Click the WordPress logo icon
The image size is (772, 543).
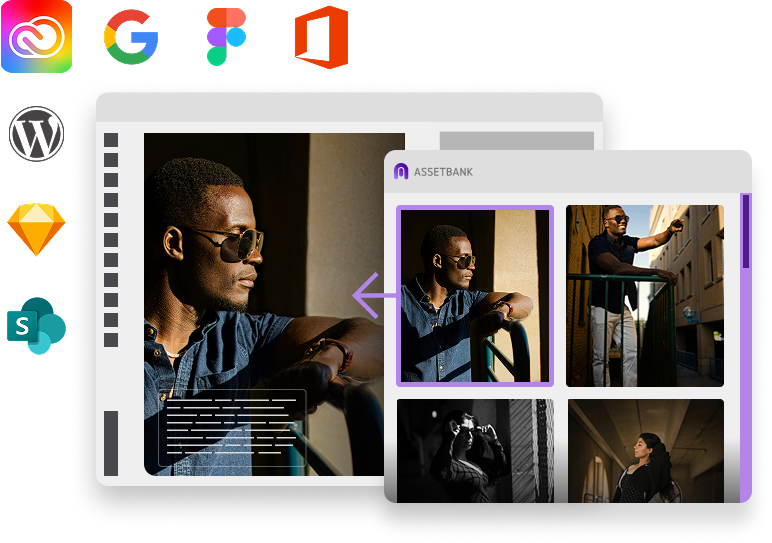36,133
